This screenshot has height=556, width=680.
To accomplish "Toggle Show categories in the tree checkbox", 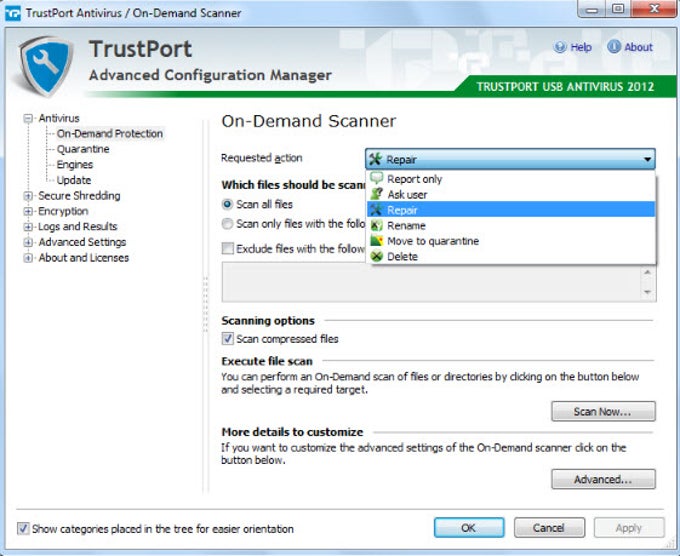I will pyautogui.click(x=23, y=529).
